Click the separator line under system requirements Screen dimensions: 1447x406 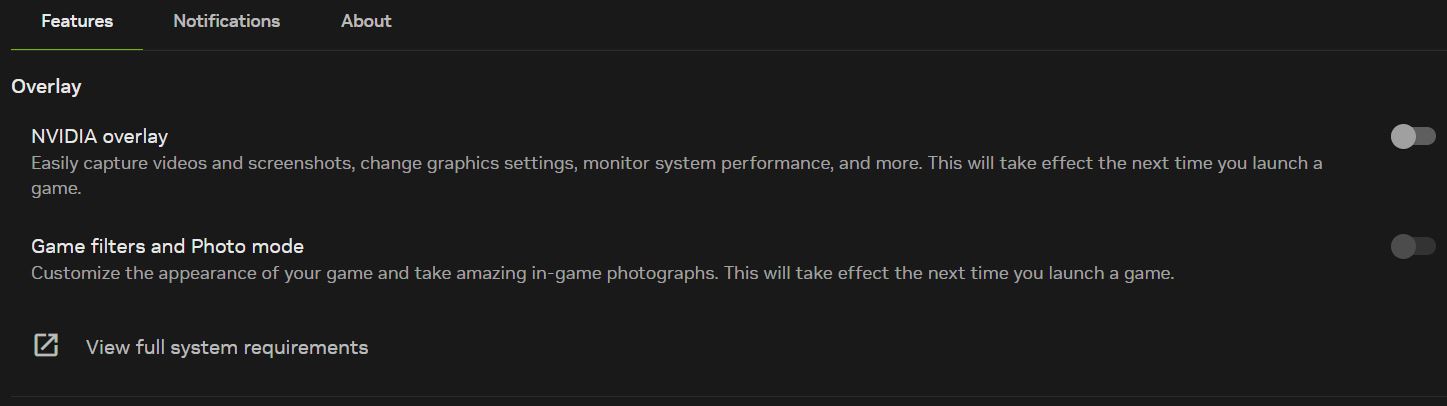[x=723, y=396]
